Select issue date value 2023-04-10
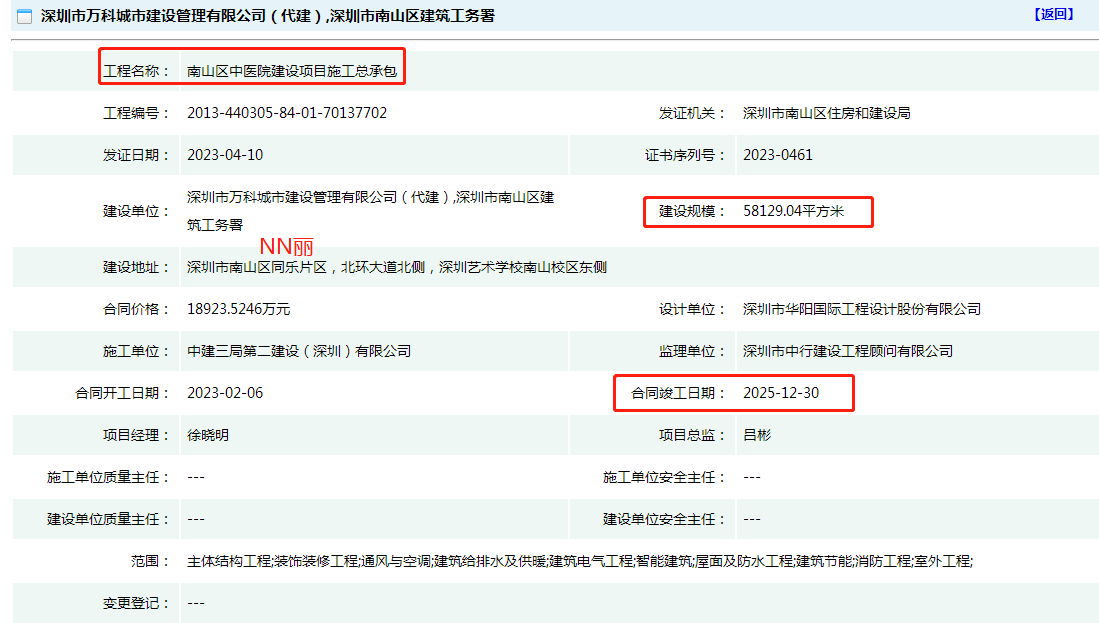The image size is (1099, 623). (225, 155)
